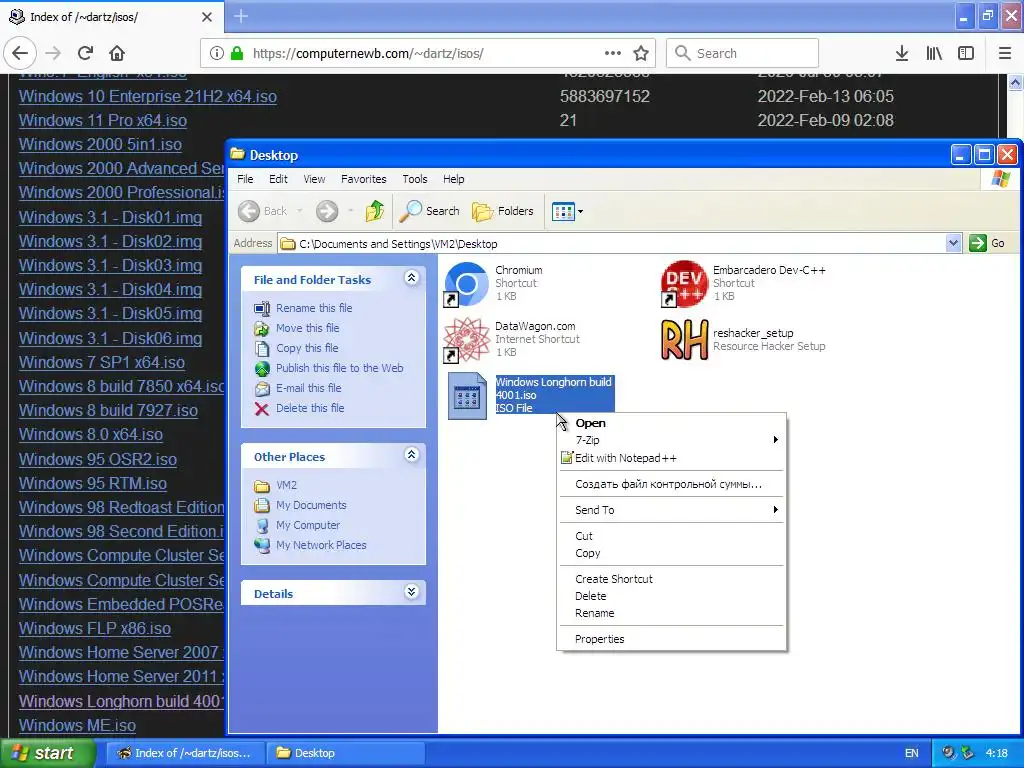Bookmark this page with the star icon
Screen dimensions: 1024x768
(641, 53)
